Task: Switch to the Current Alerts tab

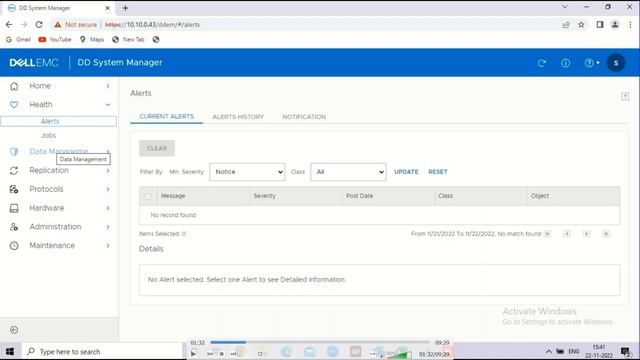Action: [x=167, y=116]
